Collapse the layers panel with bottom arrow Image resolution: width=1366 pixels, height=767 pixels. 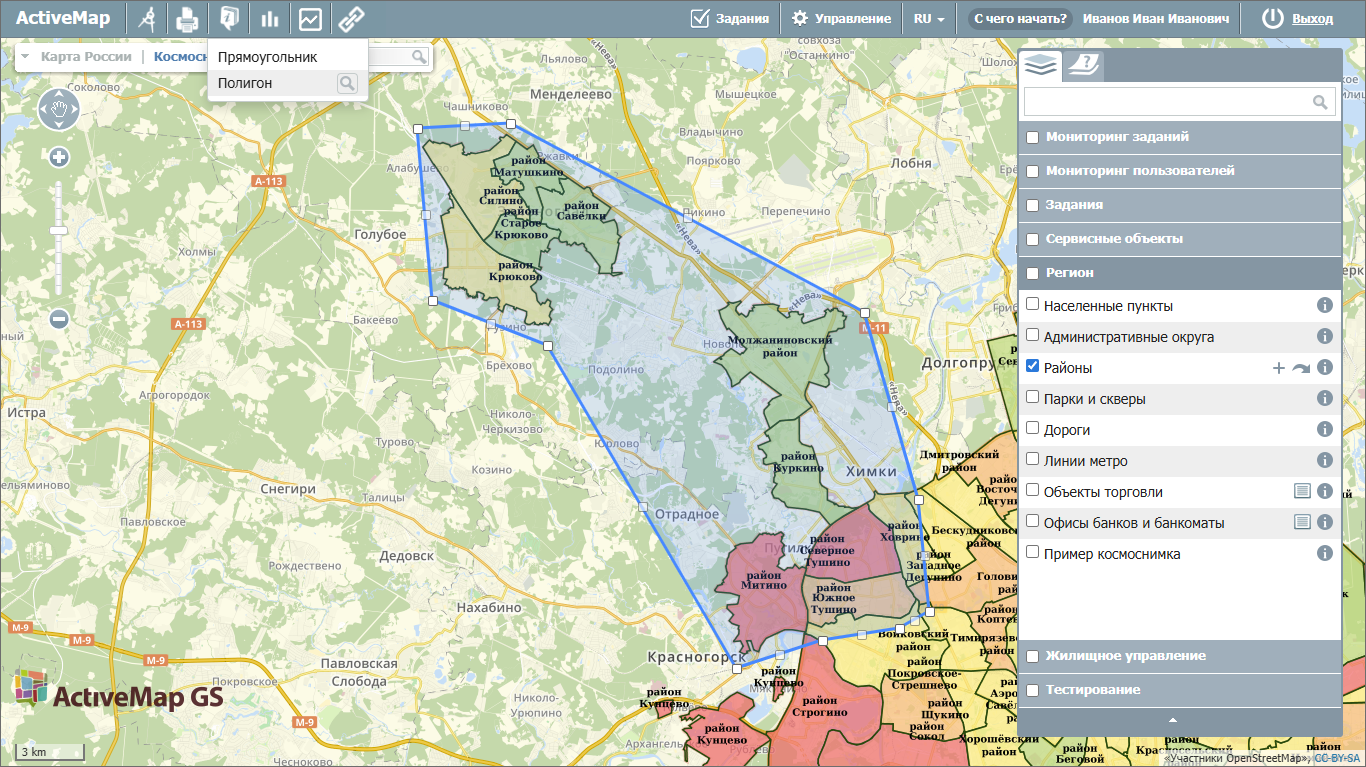click(1173, 720)
